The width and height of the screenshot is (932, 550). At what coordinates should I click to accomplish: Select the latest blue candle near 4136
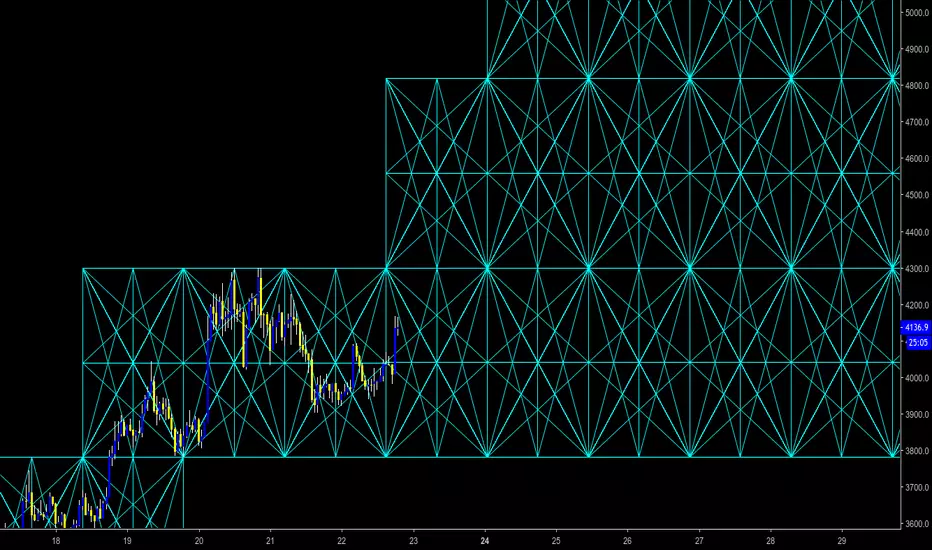tap(396, 349)
